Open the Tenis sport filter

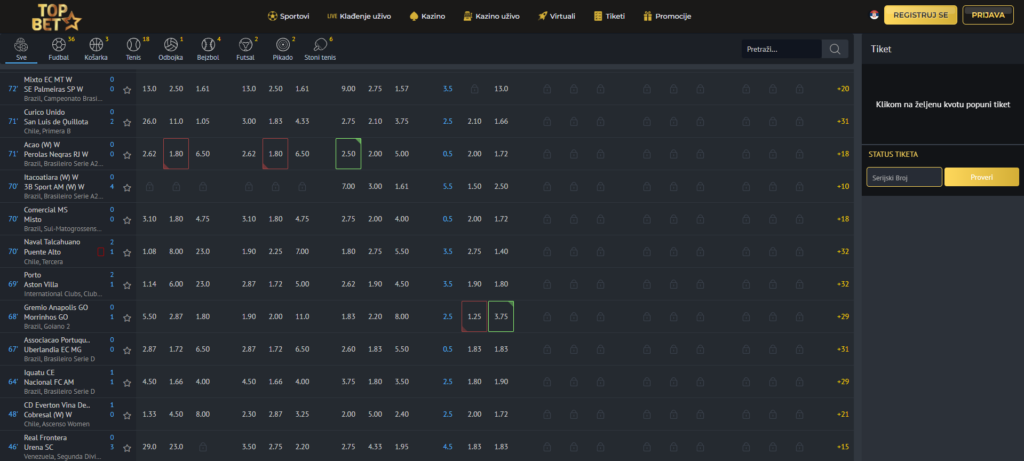tap(133, 49)
